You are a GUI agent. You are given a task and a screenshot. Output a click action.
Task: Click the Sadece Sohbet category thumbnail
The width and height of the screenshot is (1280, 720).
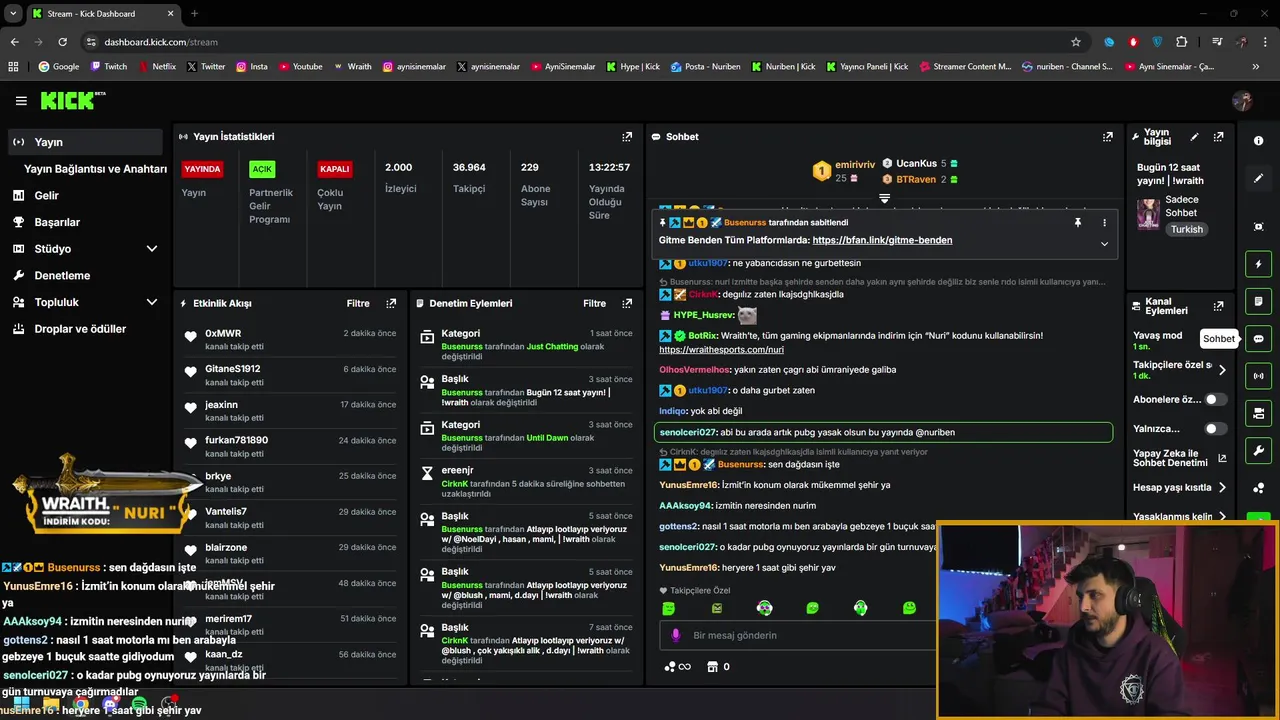pyautogui.click(x=1148, y=213)
